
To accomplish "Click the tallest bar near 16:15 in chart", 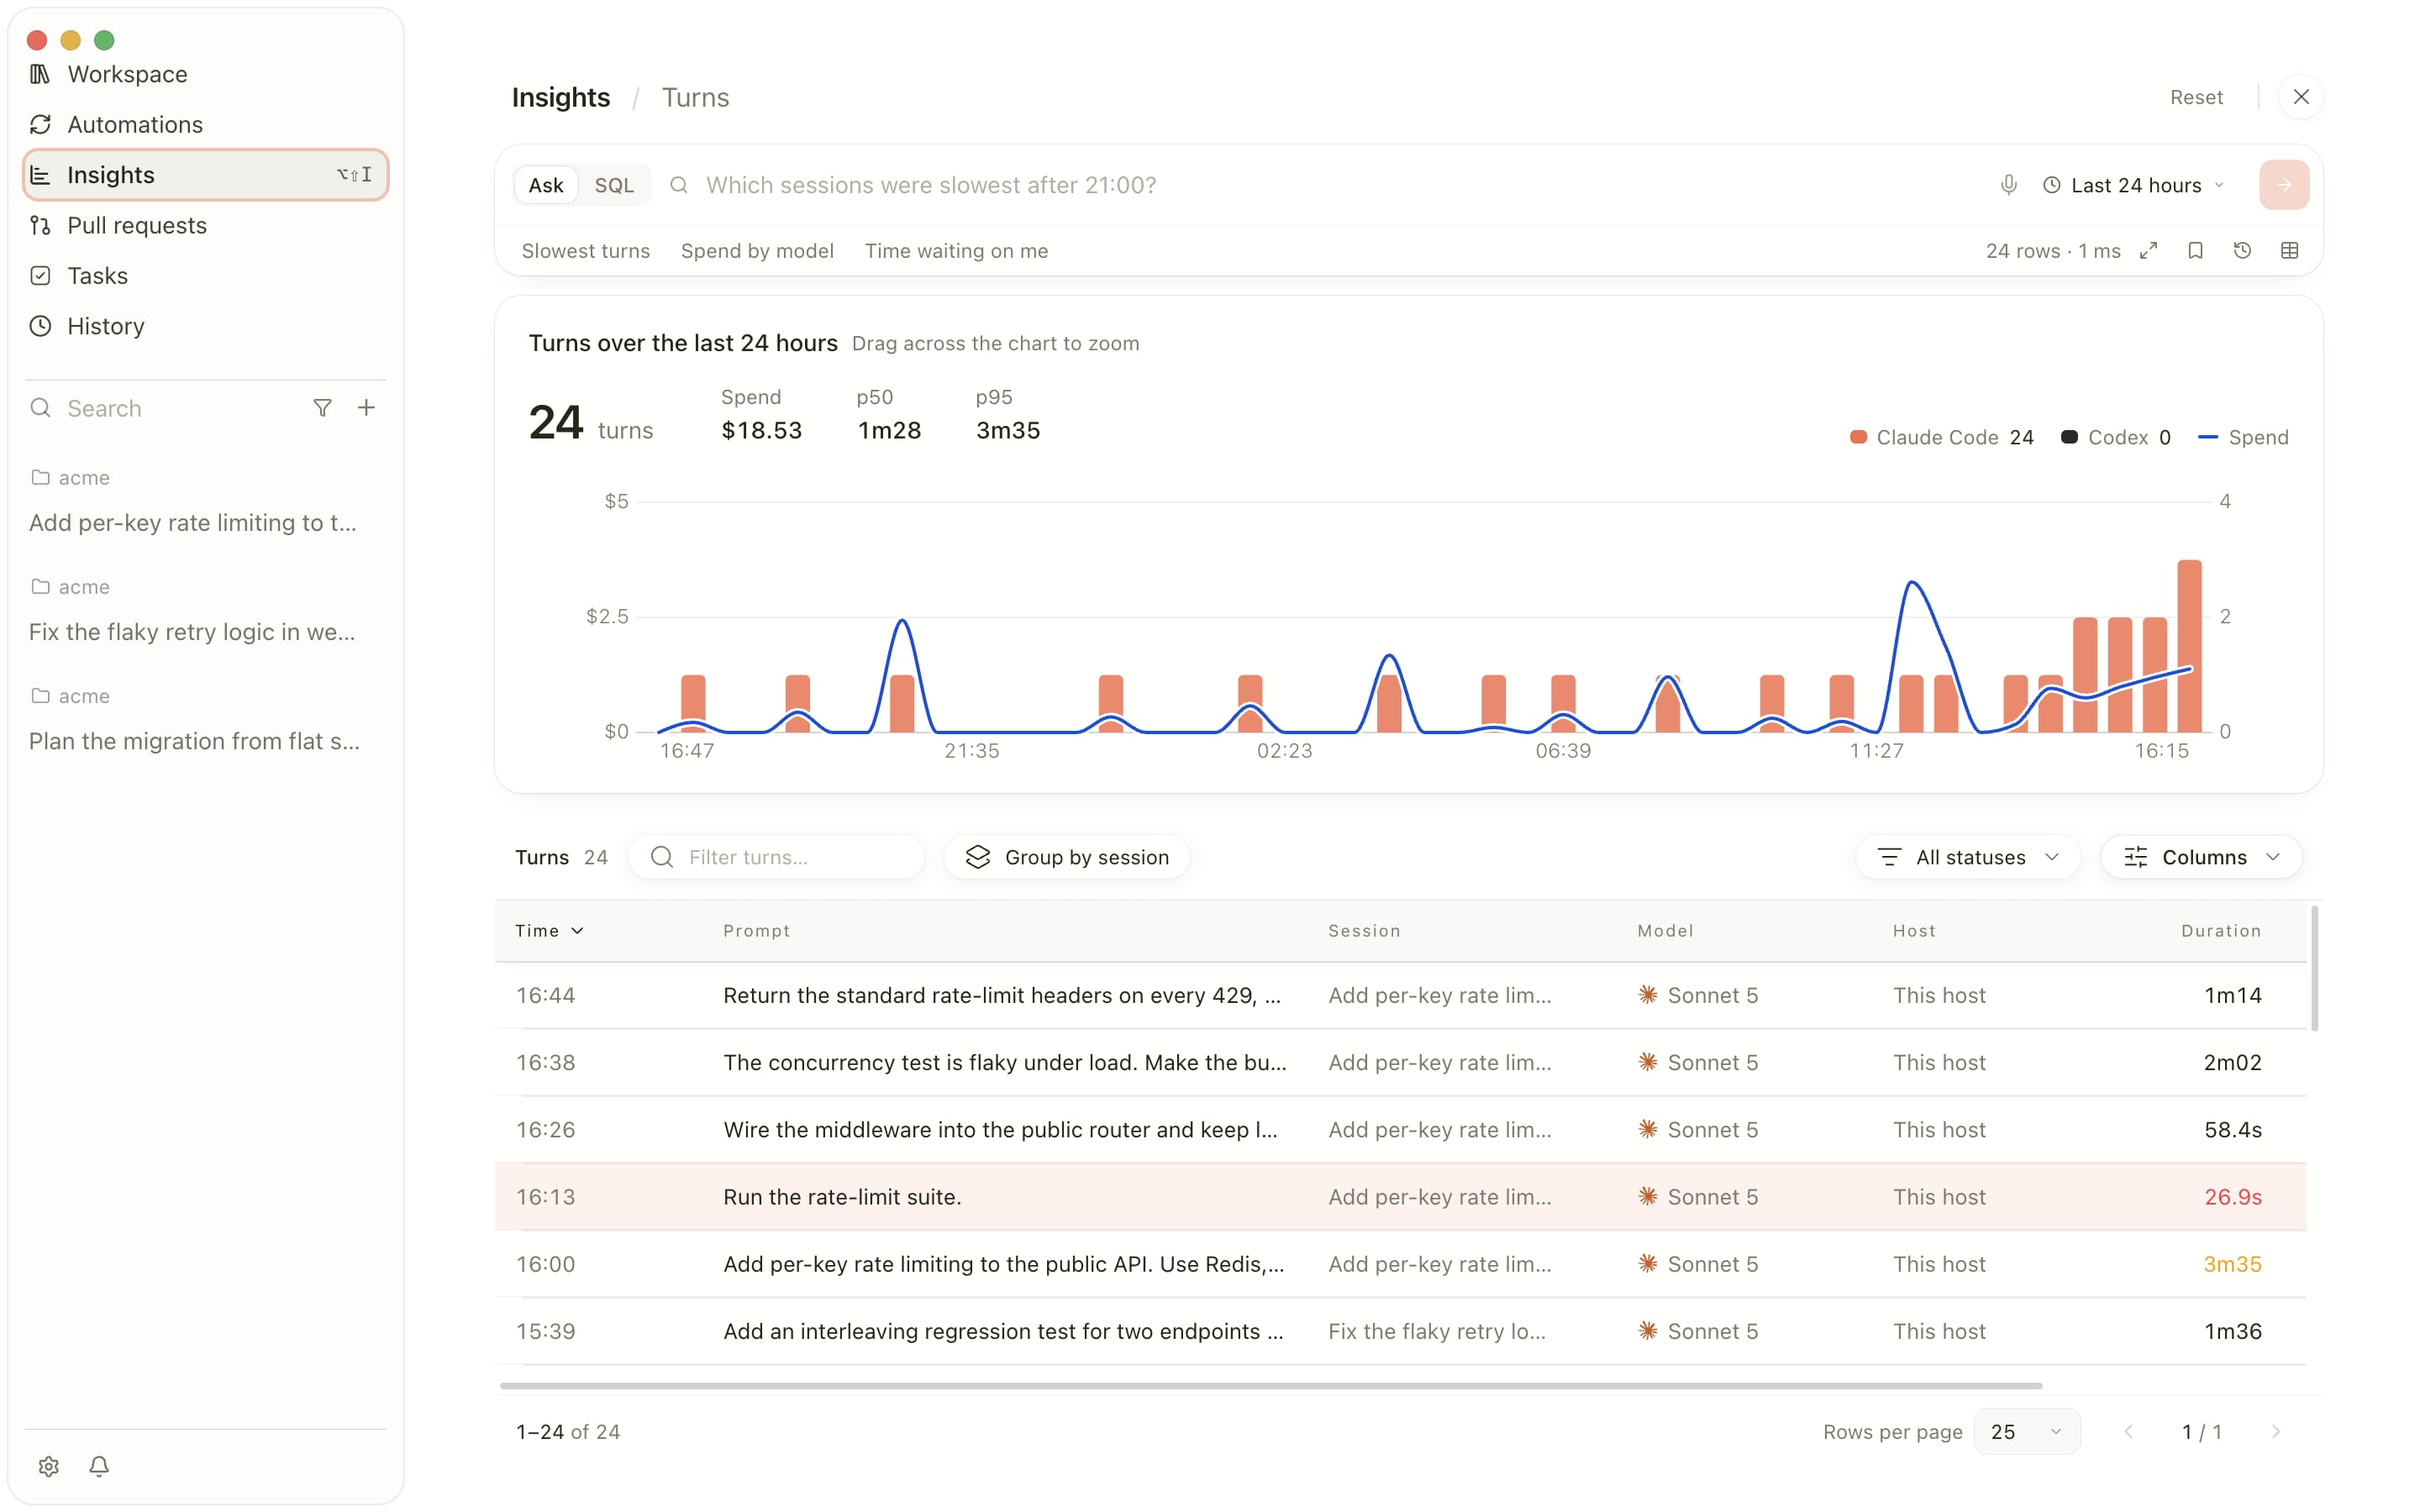I will point(2189,646).
